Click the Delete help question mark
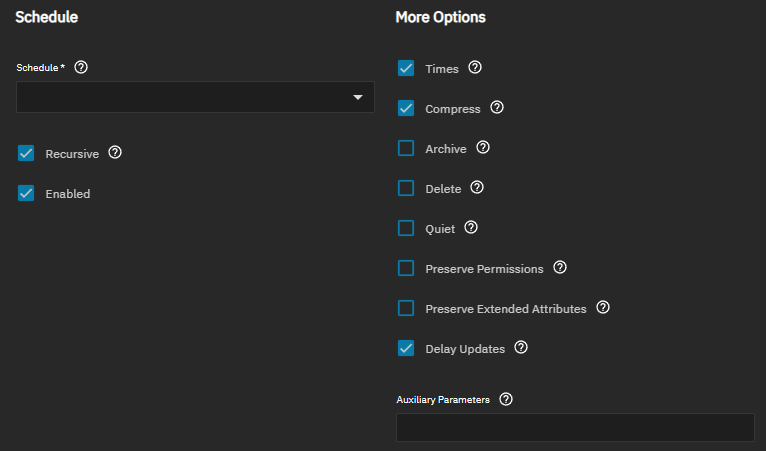 point(477,188)
